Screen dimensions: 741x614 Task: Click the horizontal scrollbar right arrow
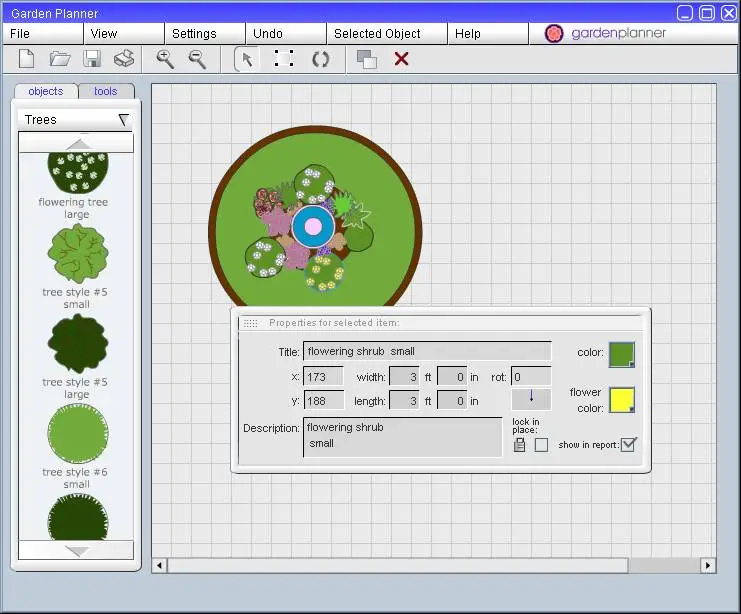coord(707,565)
